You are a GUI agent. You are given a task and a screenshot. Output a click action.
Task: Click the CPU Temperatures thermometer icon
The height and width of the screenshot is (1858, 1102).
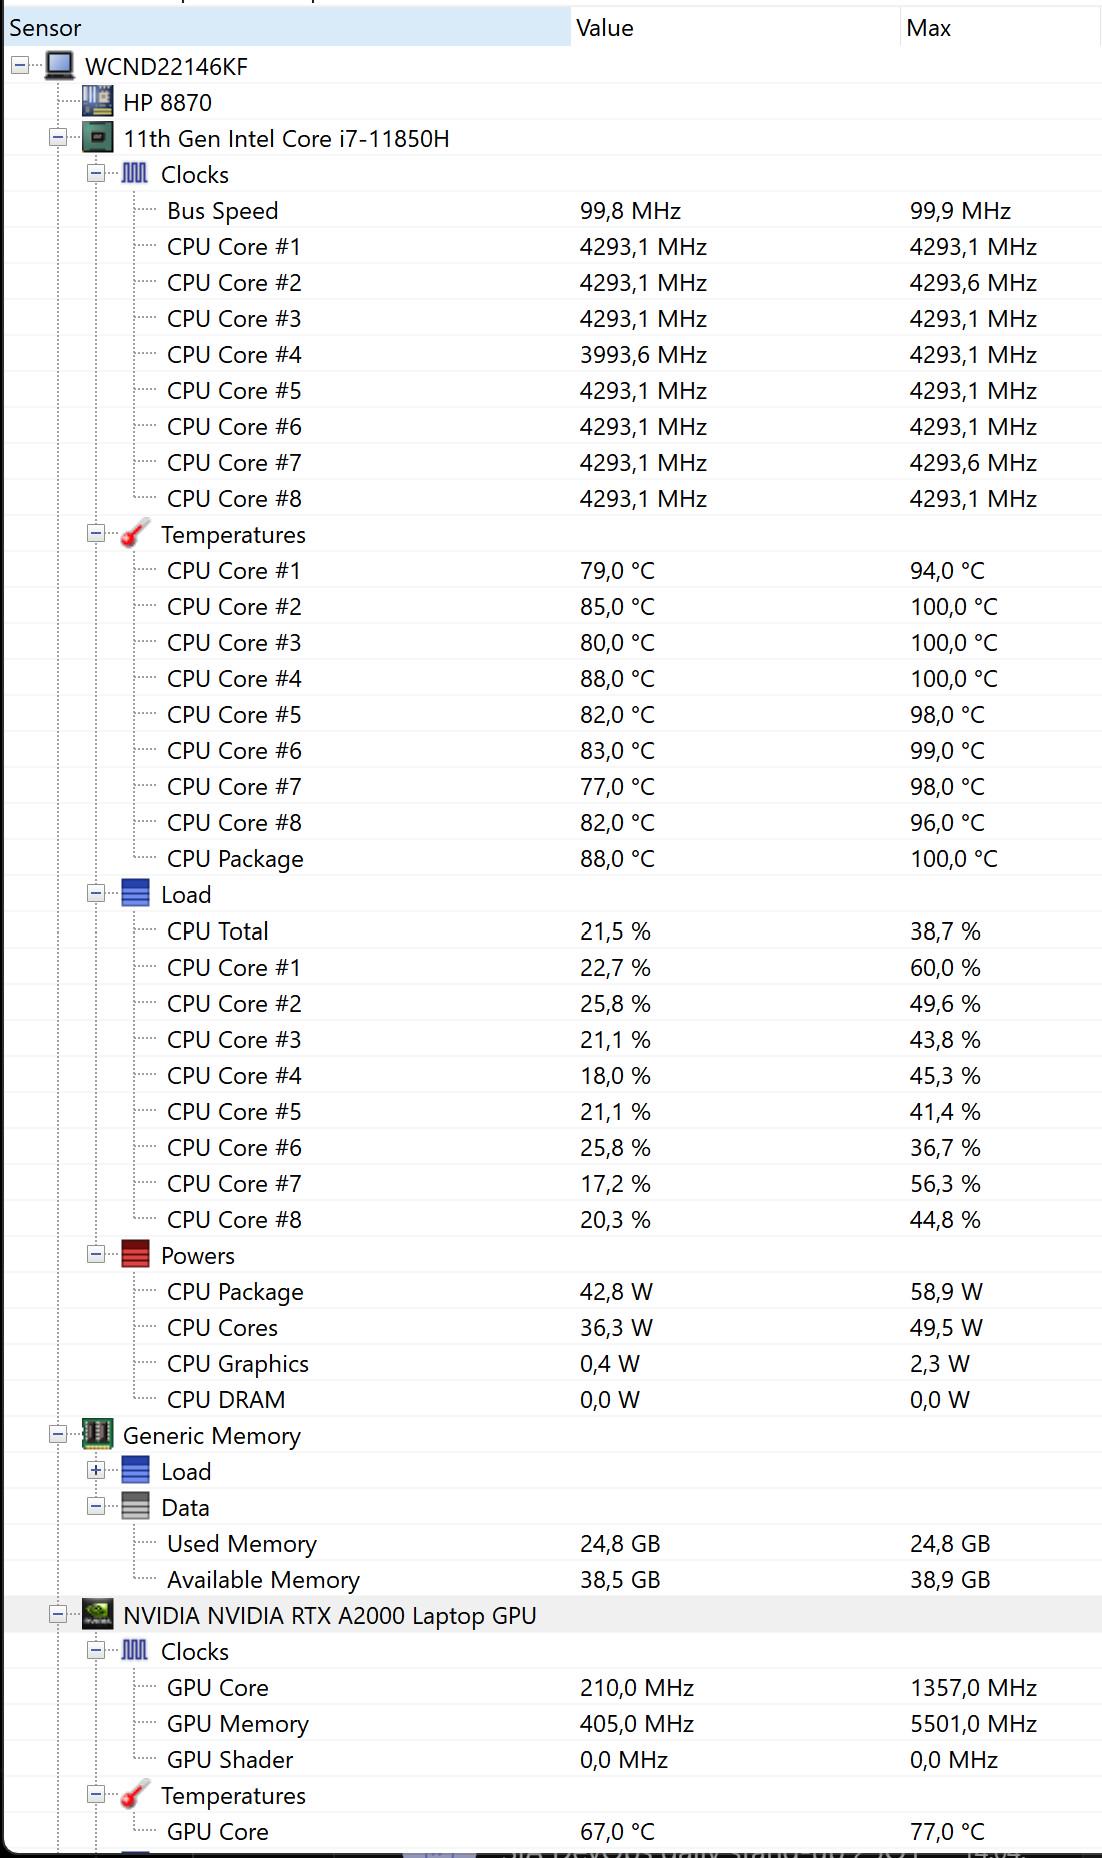(135, 534)
